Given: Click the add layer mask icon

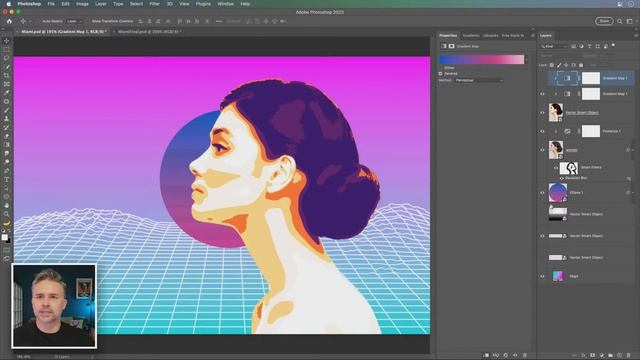Looking at the screenshot, I should tap(593, 356).
